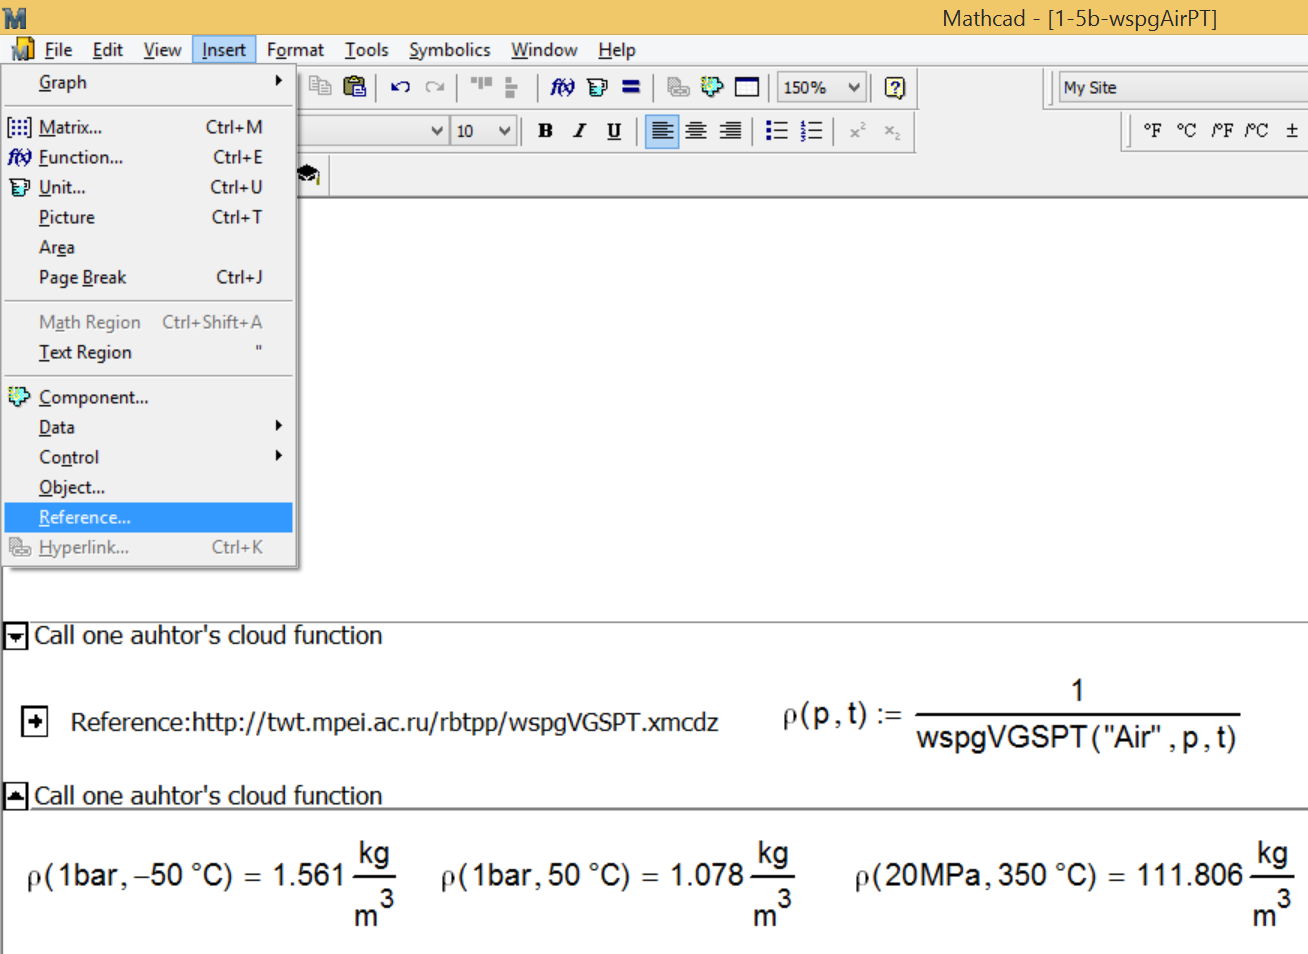1308x954 pixels.
Task: Choose Area from Insert menu
Action: click(x=148, y=247)
